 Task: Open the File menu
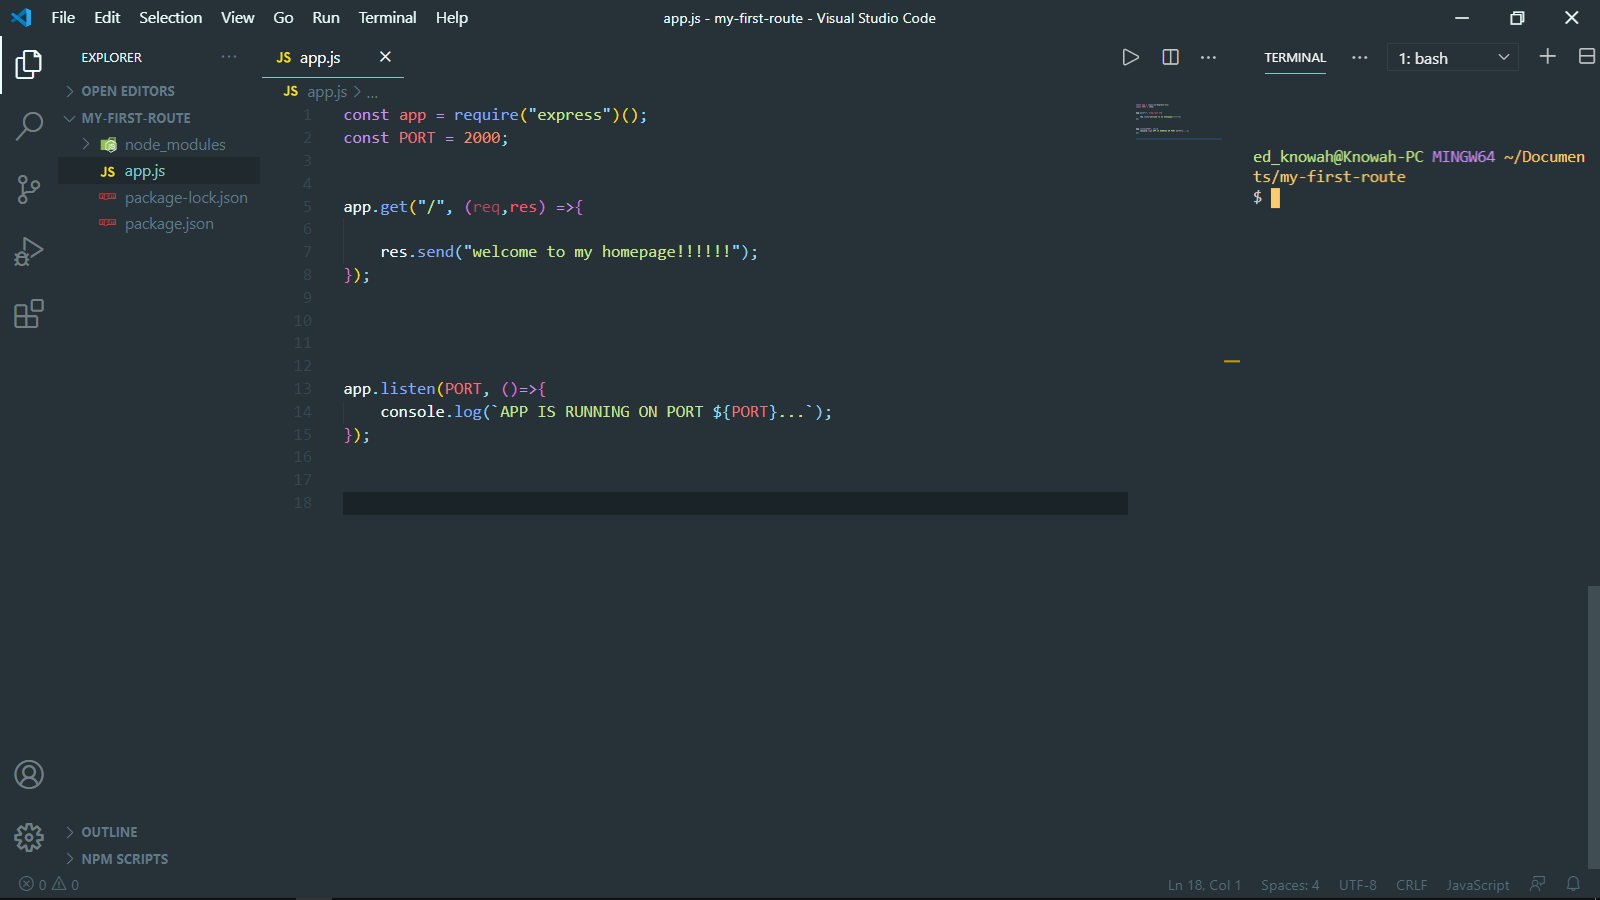[x=63, y=17]
